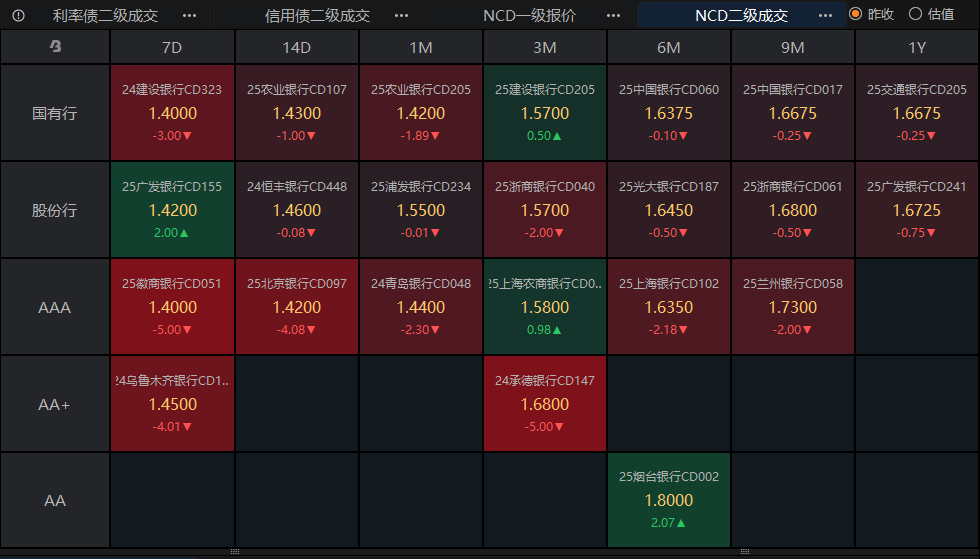Switch to the NCD二级成交 tab
The image size is (980, 559).
point(741,16)
